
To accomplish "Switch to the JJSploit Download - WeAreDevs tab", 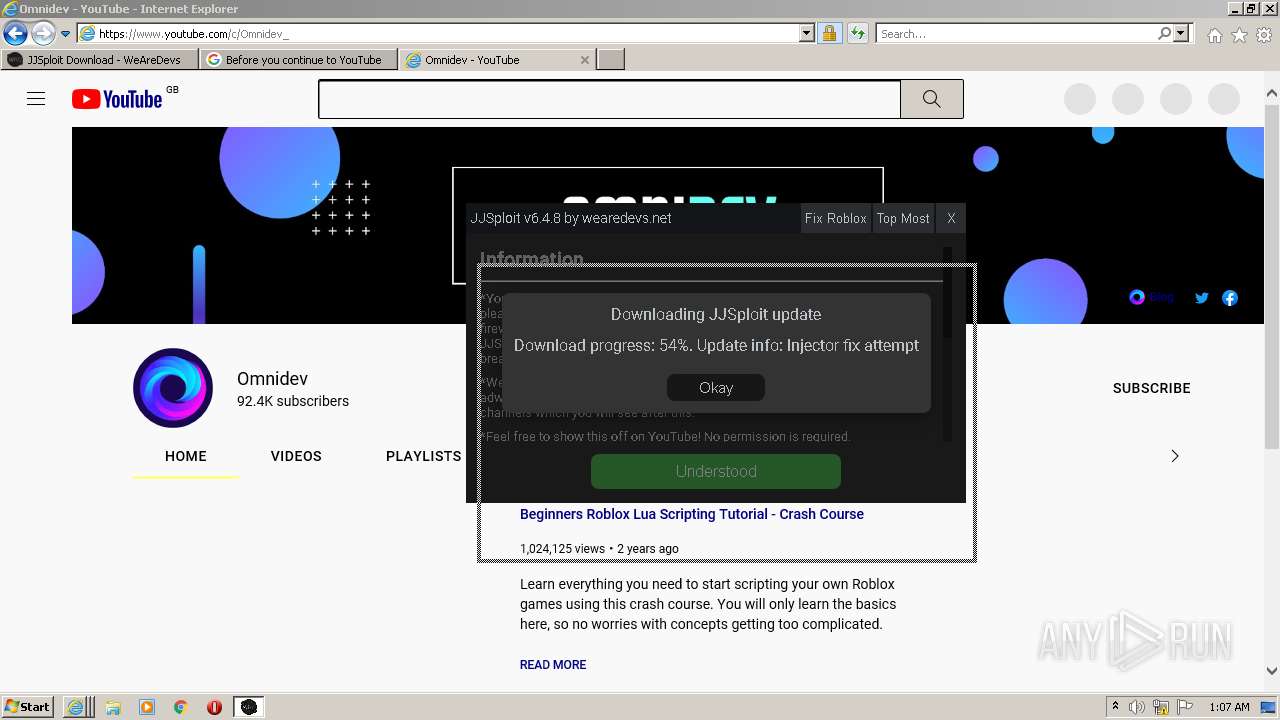I will [100, 60].
